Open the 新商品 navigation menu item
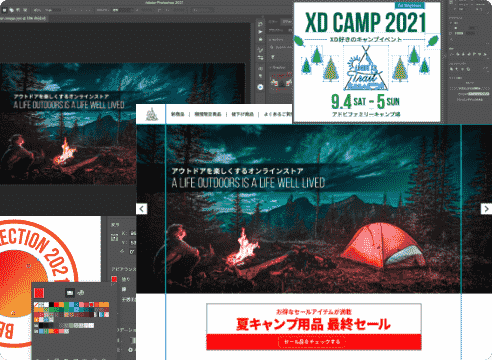Screen dimensions: 492x360 pos(178,114)
